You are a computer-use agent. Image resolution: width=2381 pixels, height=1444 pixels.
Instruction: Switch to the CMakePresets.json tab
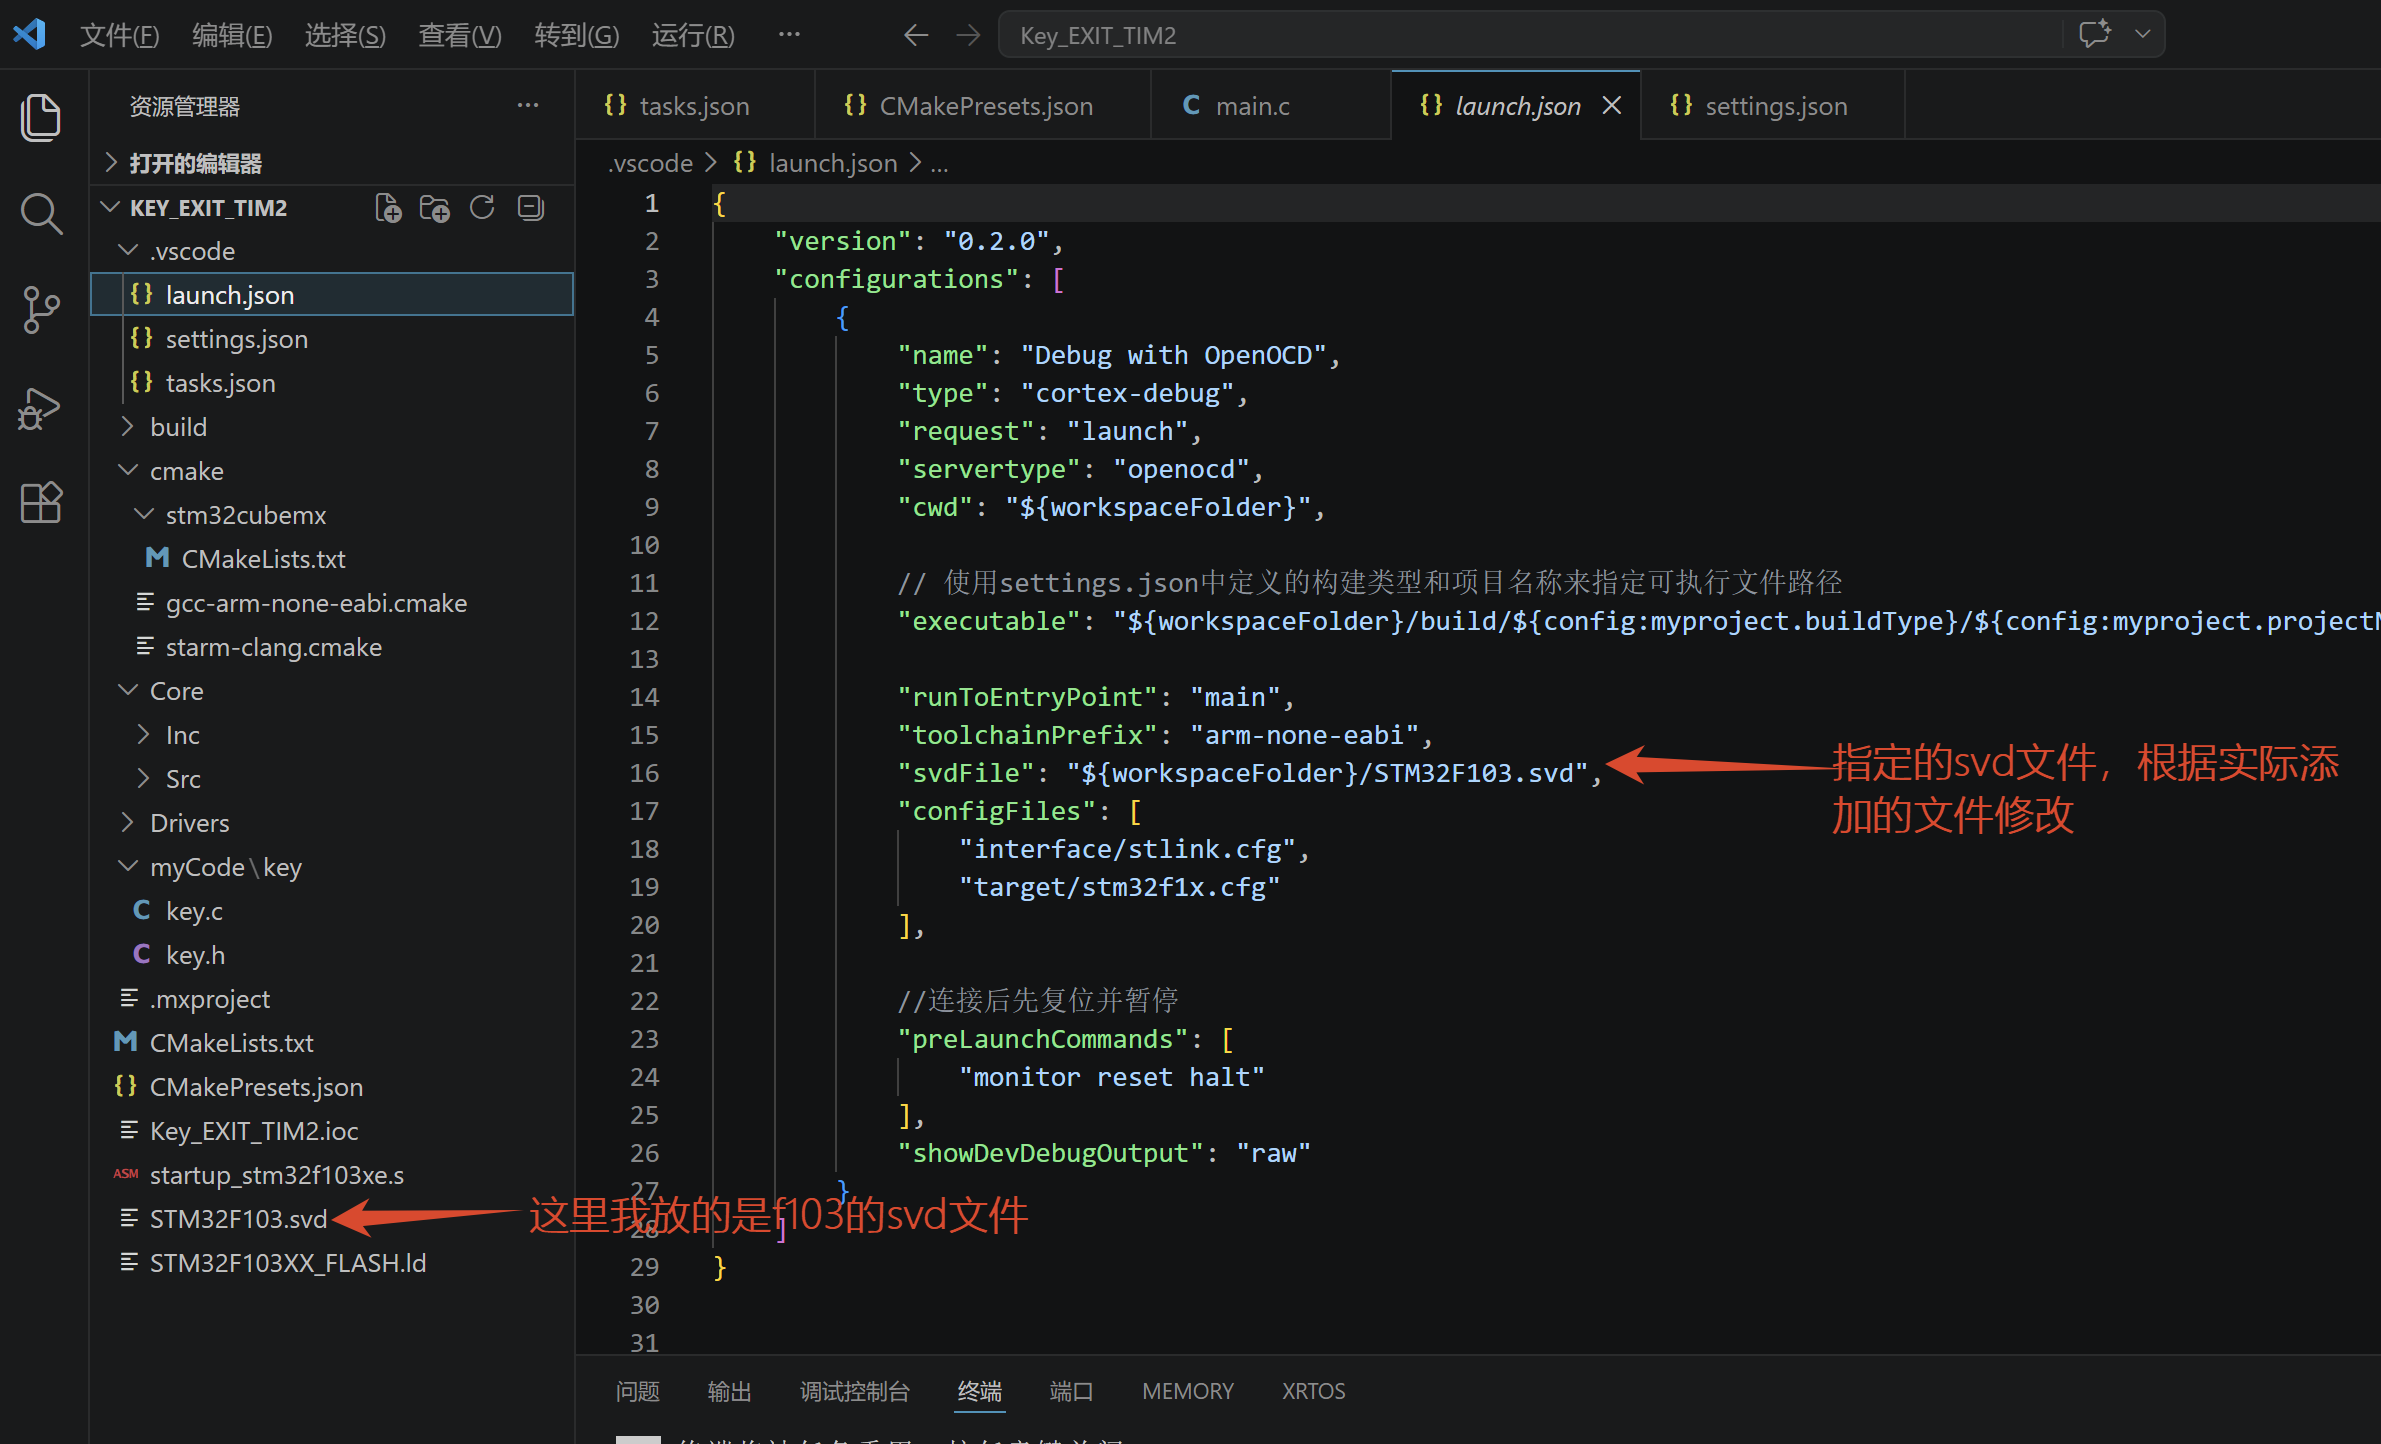[x=984, y=105]
